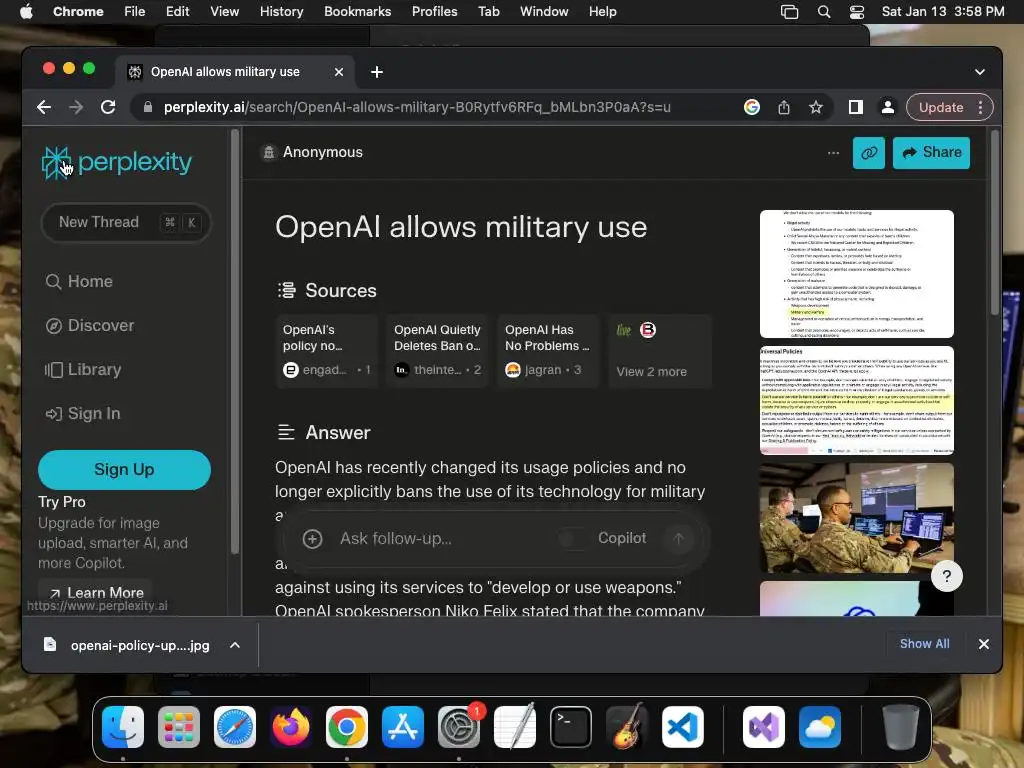Click the Perplexity logo in the sidebar
This screenshot has width=1024, height=768.
[x=117, y=162]
